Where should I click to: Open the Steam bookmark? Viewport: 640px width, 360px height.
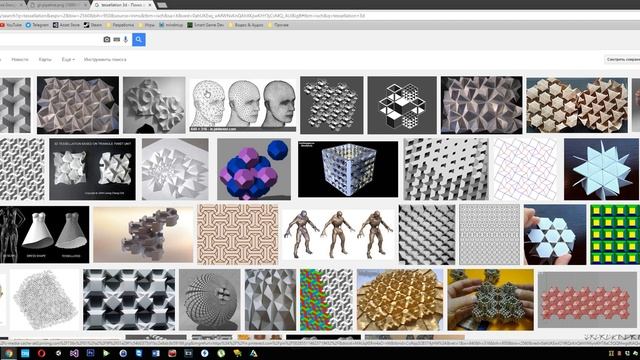pyautogui.click(x=93, y=25)
